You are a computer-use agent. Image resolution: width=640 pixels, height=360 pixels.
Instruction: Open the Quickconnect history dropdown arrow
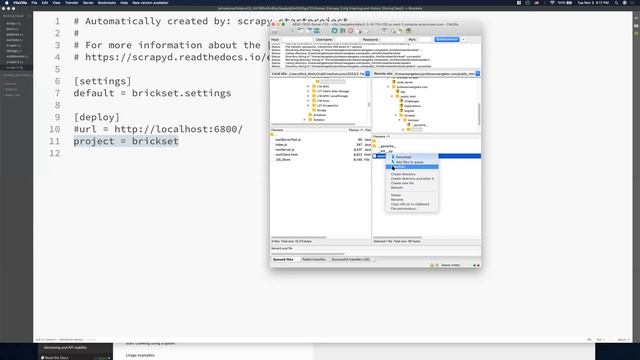pos(463,40)
